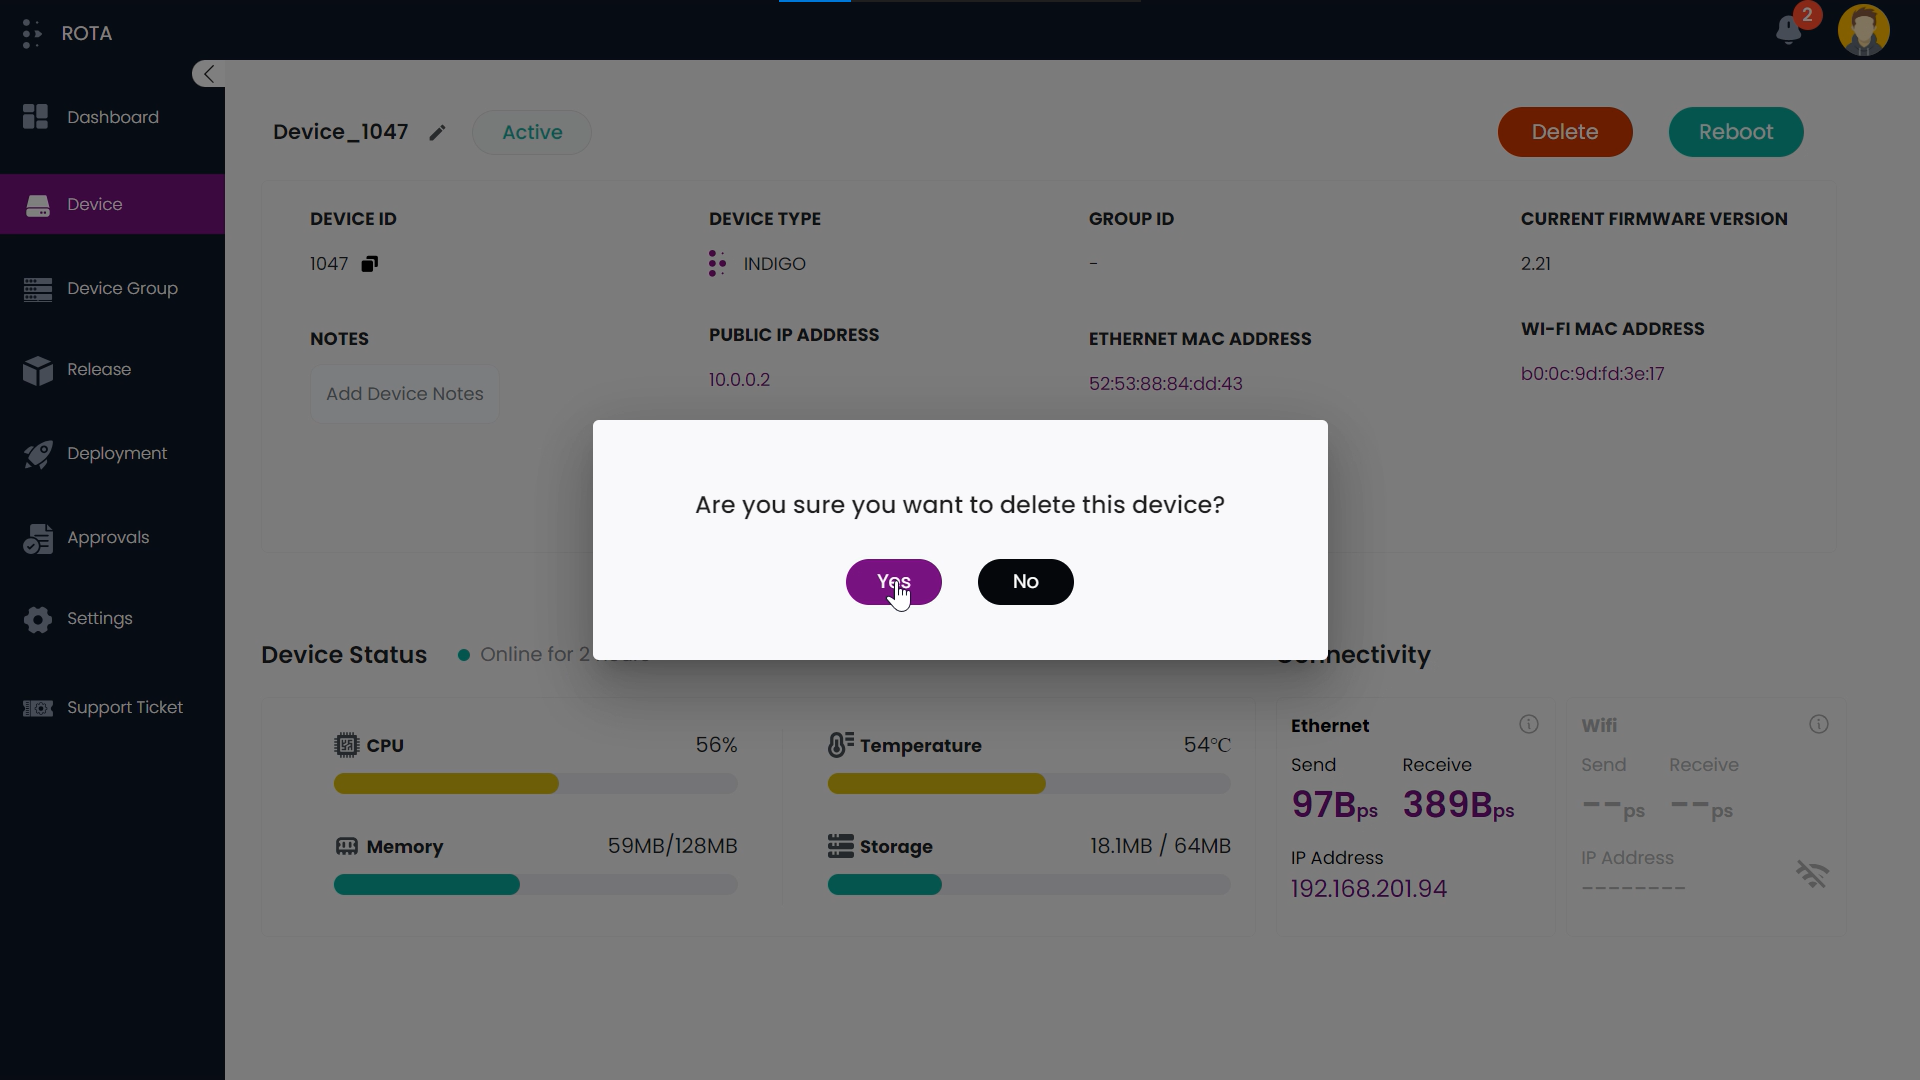Click the pencil icon to rename Device_1047

click(x=437, y=133)
